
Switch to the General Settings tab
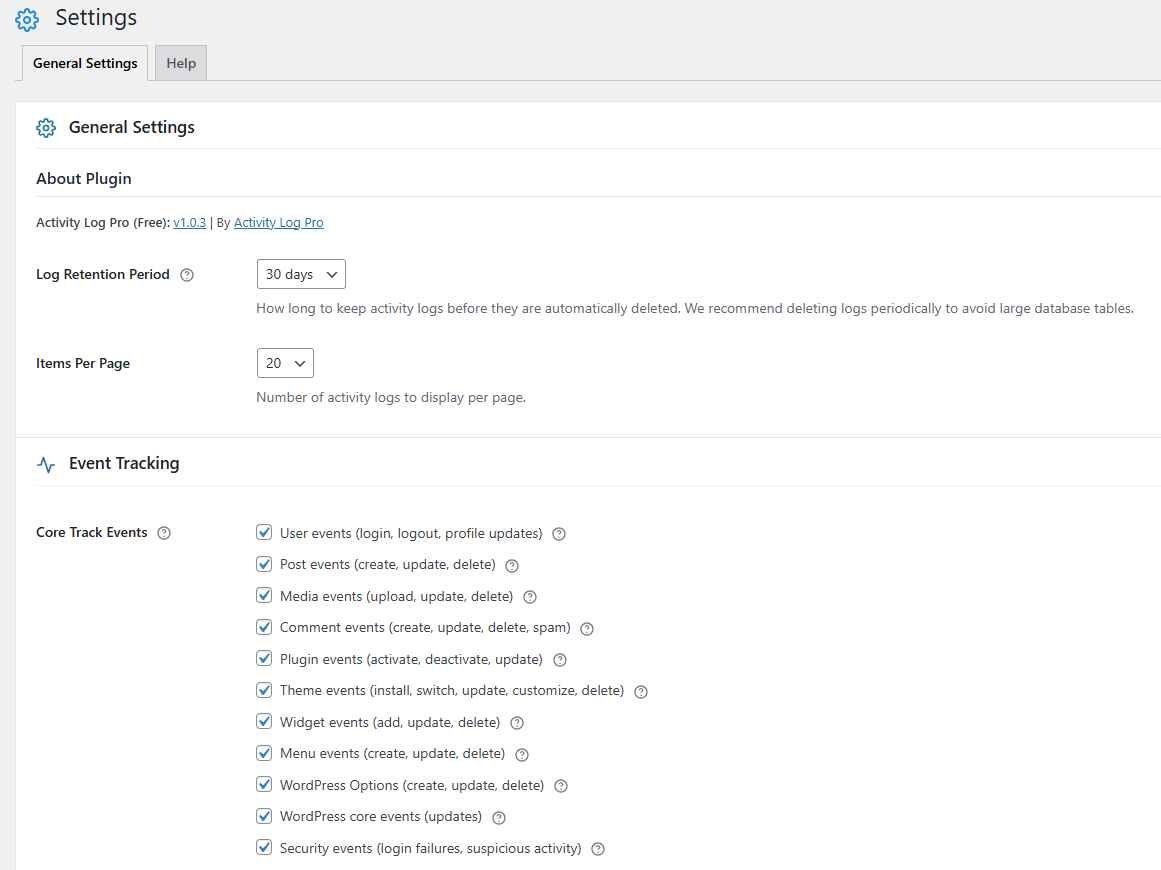pyautogui.click(x=85, y=63)
